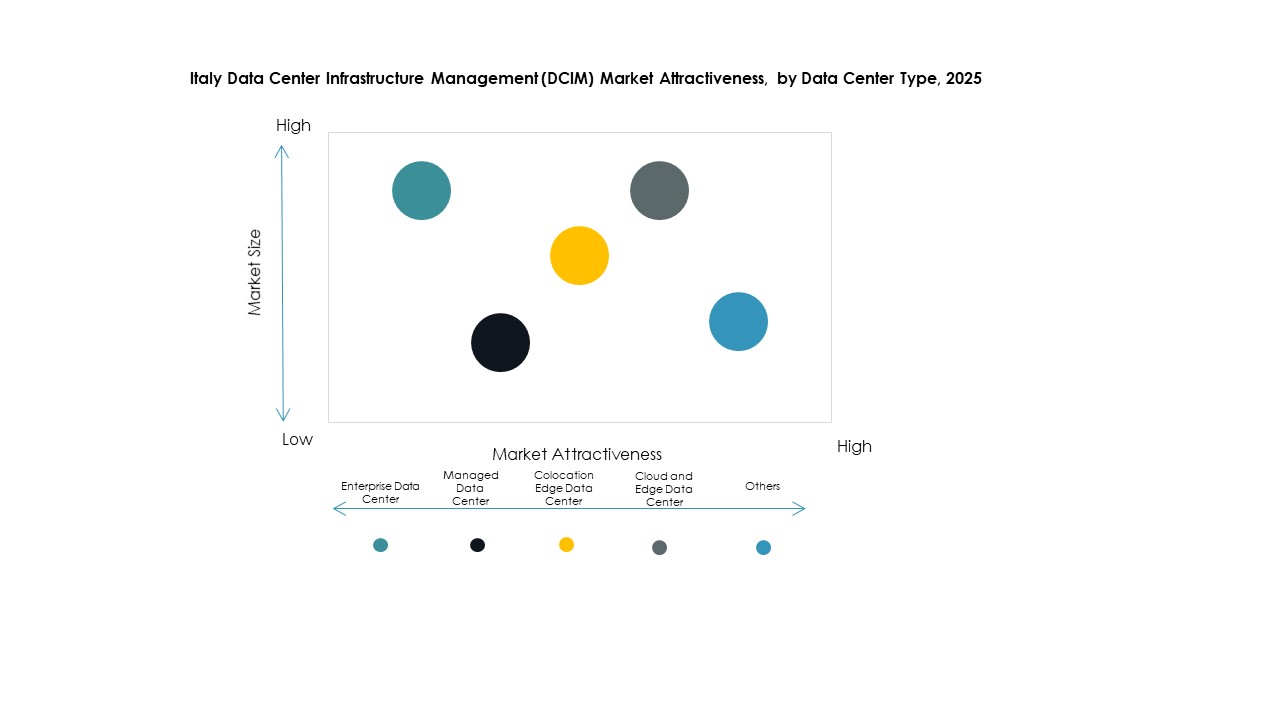Click the chart title text
Viewport: 1280px width, 720px height.
click(x=586, y=78)
